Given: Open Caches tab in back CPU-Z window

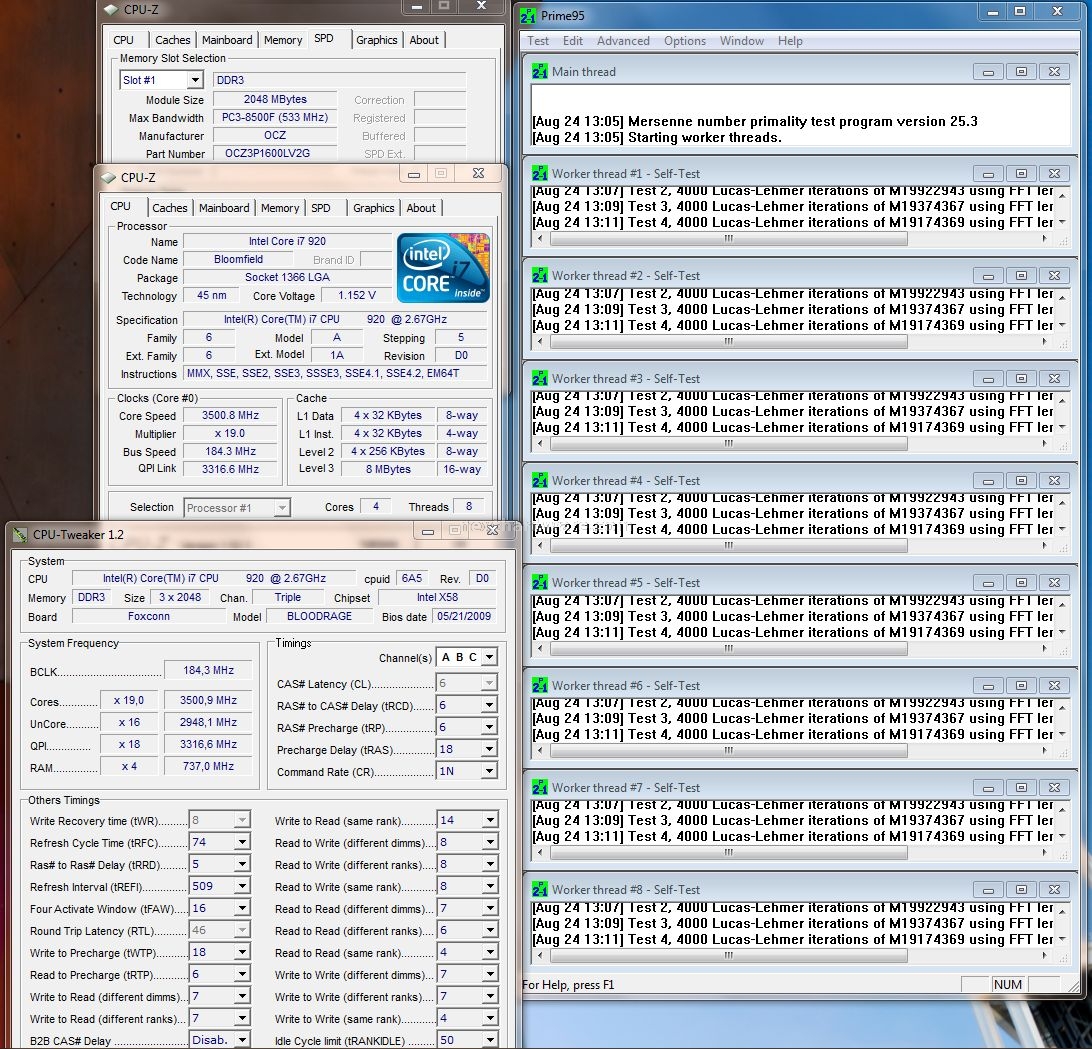Looking at the screenshot, I should tap(172, 40).
